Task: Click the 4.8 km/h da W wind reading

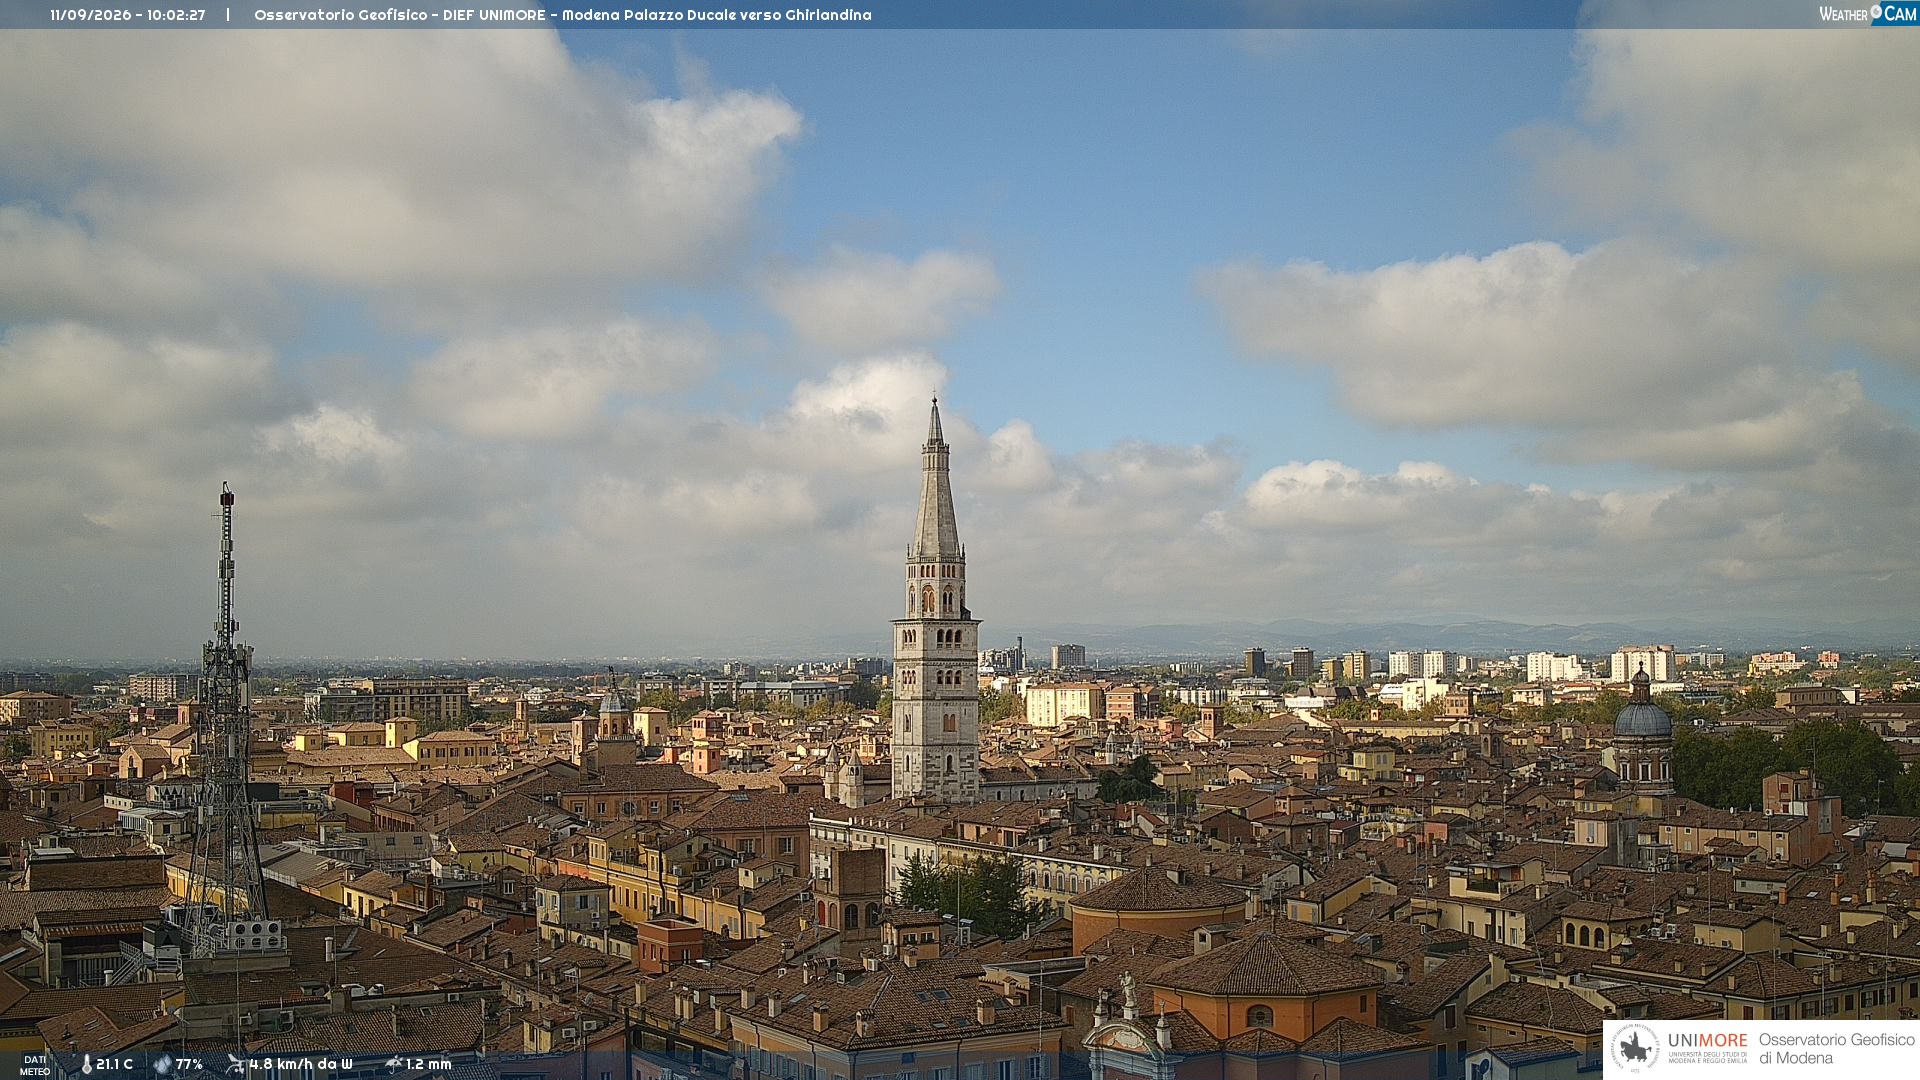Action: [301, 1064]
